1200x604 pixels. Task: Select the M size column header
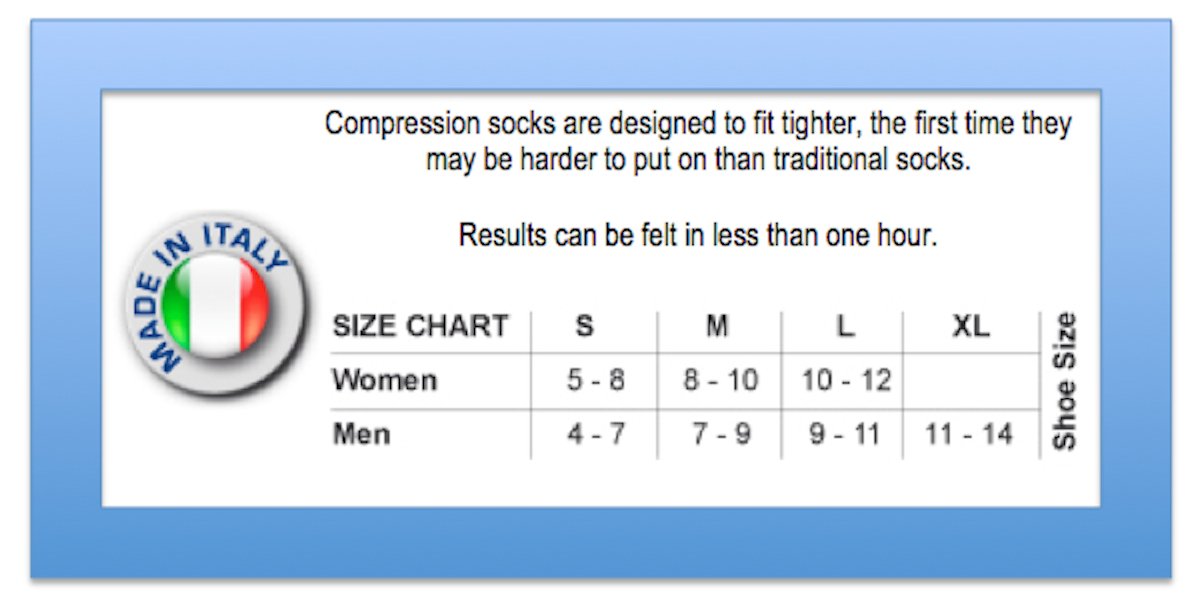tap(718, 326)
